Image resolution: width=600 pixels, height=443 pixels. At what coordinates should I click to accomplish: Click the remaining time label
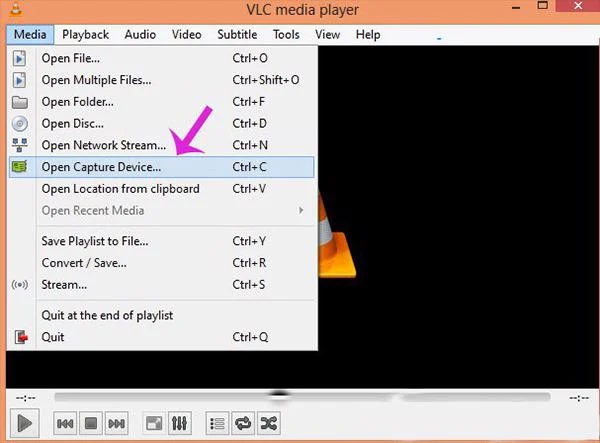pos(579,398)
